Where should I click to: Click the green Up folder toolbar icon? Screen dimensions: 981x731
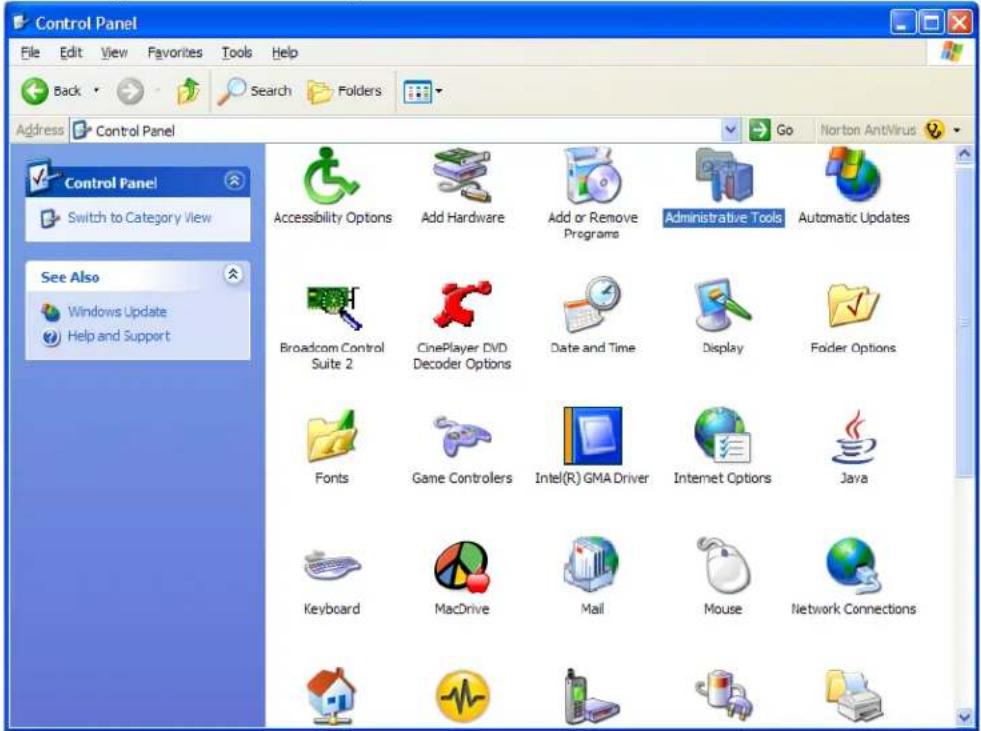click(188, 91)
